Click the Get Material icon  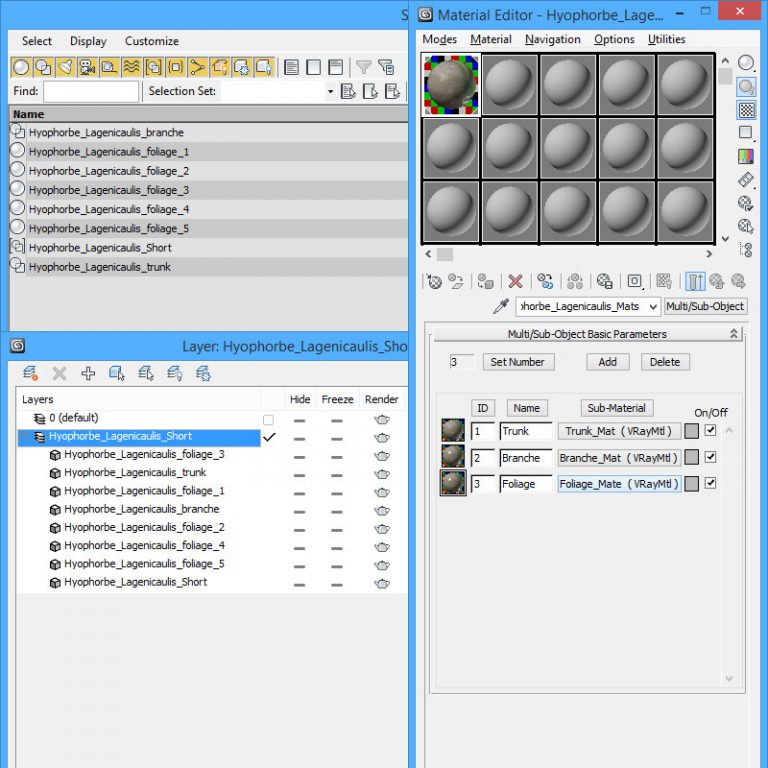[x=435, y=282]
